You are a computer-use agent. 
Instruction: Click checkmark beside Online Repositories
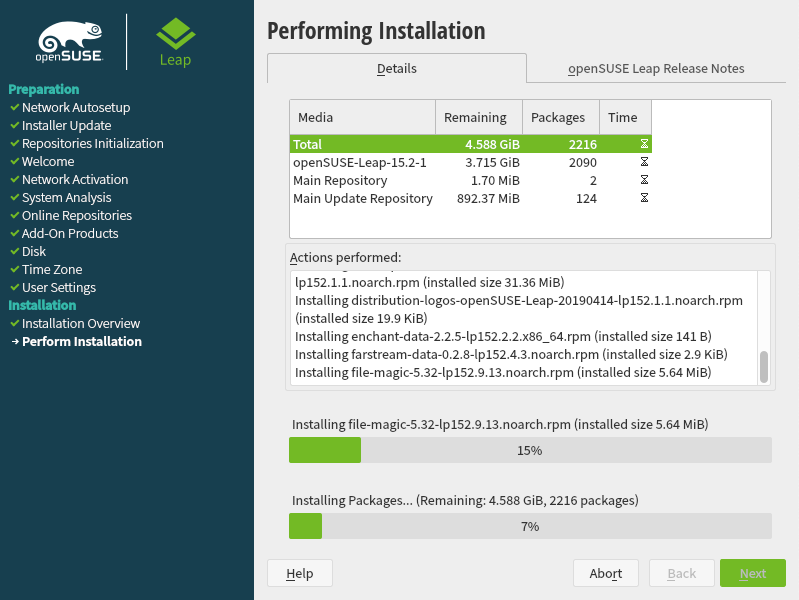[x=15, y=215]
